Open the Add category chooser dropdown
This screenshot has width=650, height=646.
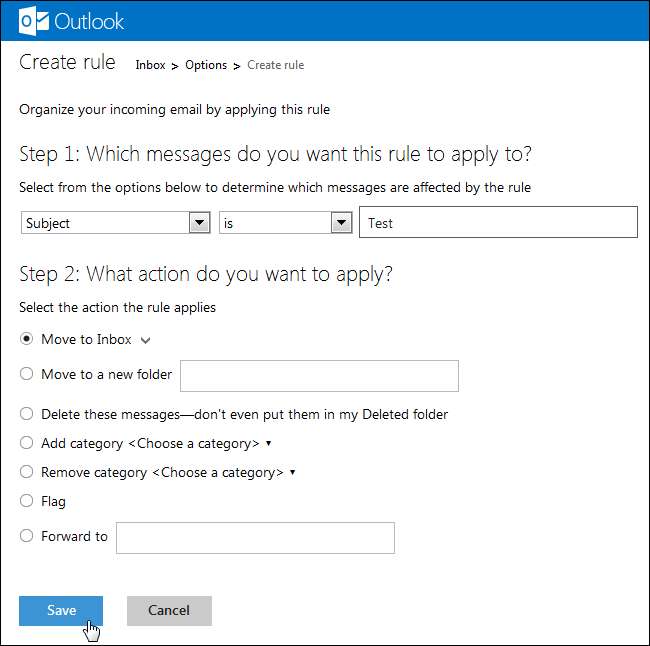pos(269,443)
